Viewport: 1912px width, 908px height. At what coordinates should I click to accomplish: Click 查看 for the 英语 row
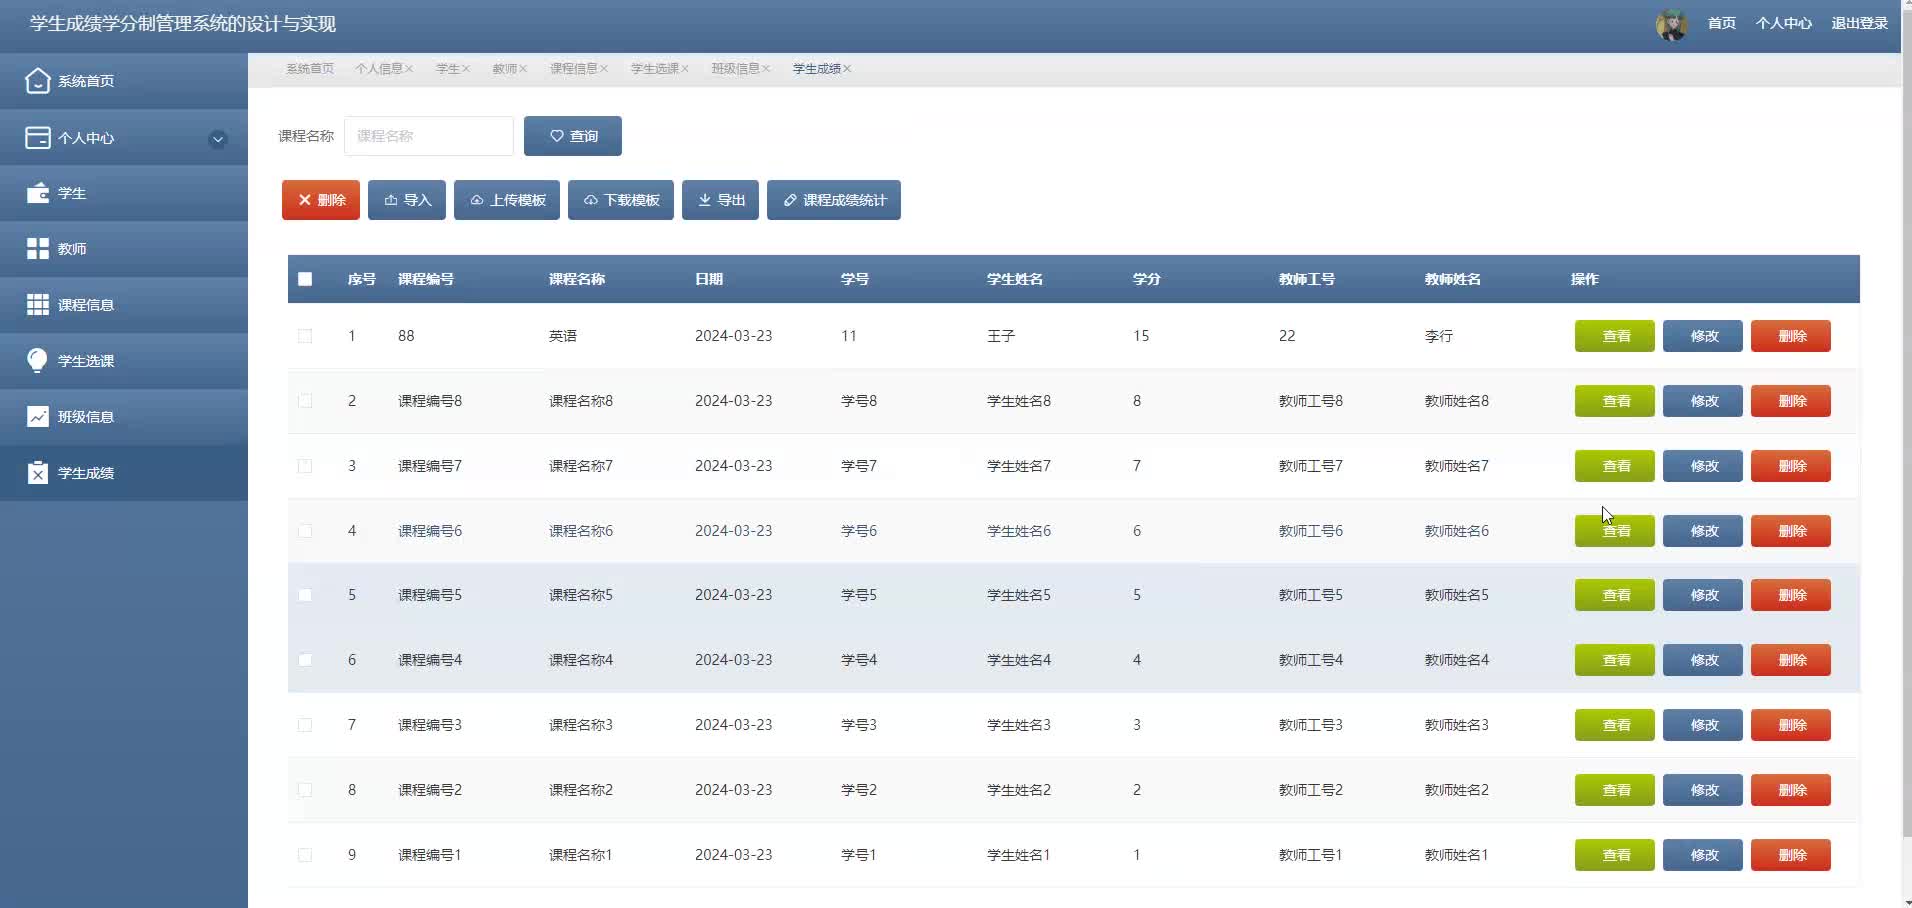pyautogui.click(x=1615, y=336)
